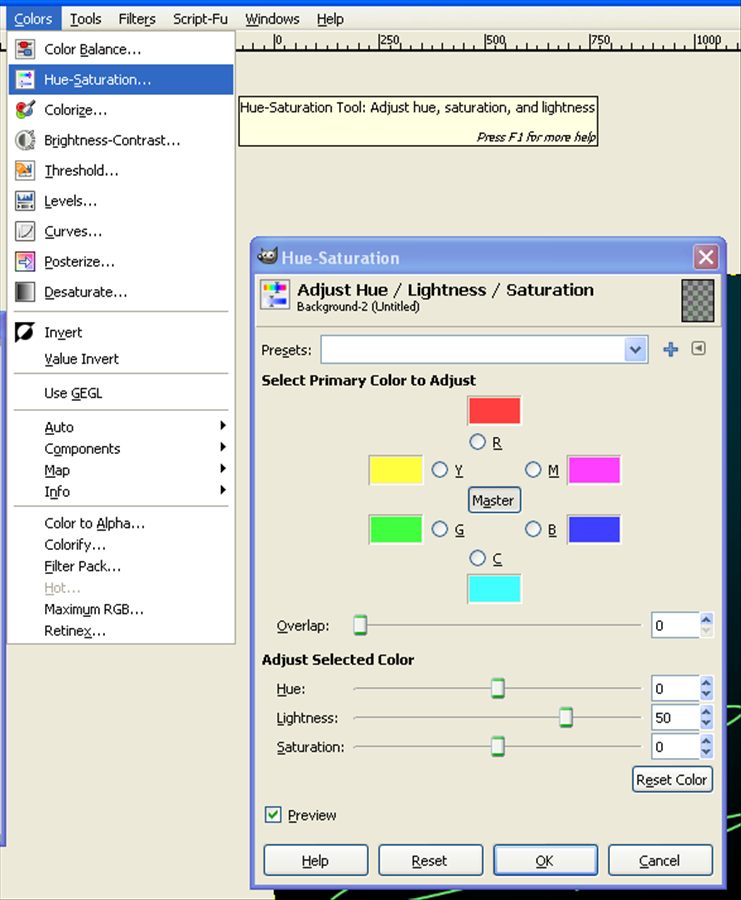
Task: Click the magenta color swatch
Action: pyautogui.click(x=593, y=470)
